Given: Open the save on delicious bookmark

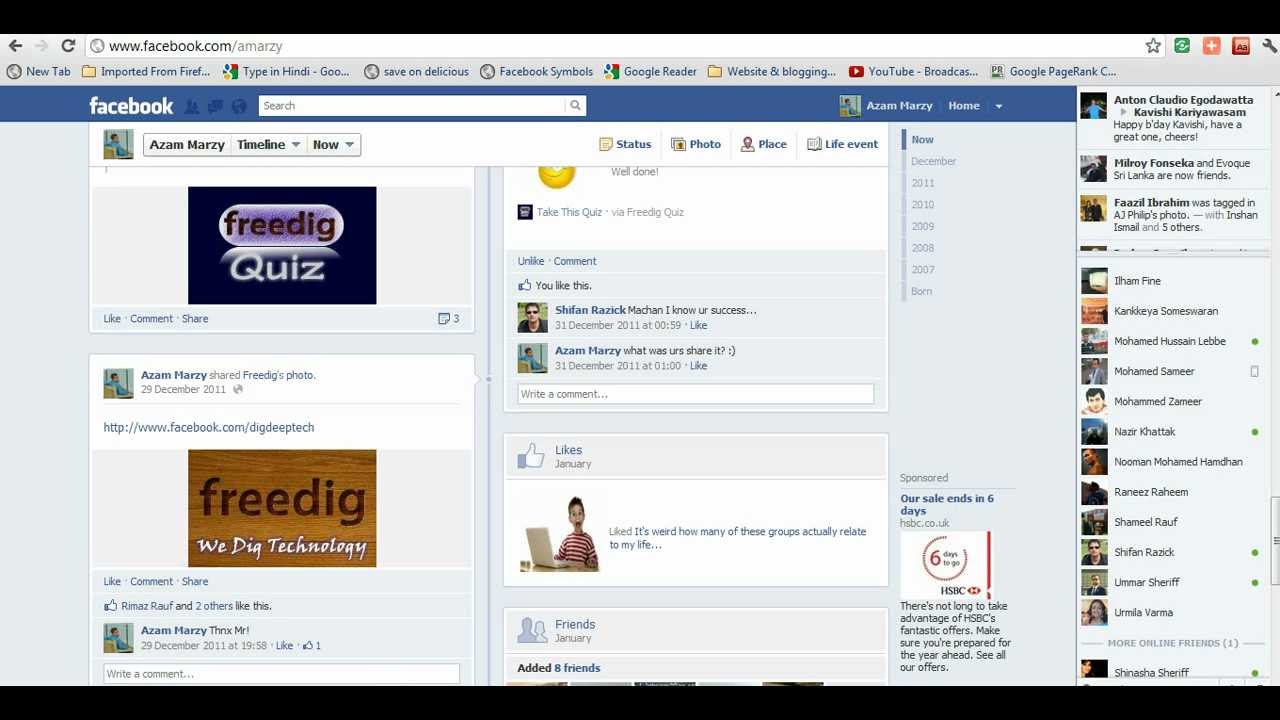Looking at the screenshot, I should coord(416,72).
